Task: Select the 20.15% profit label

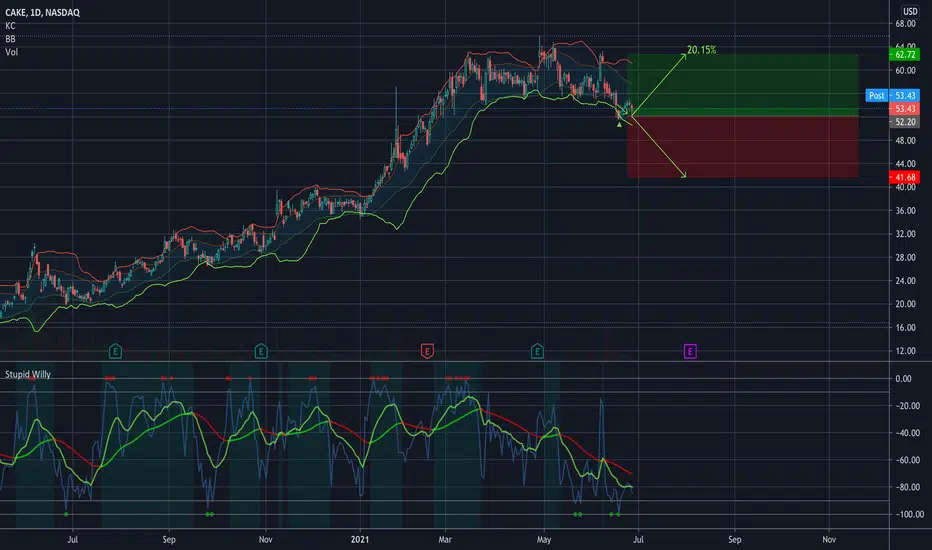Action: (701, 50)
